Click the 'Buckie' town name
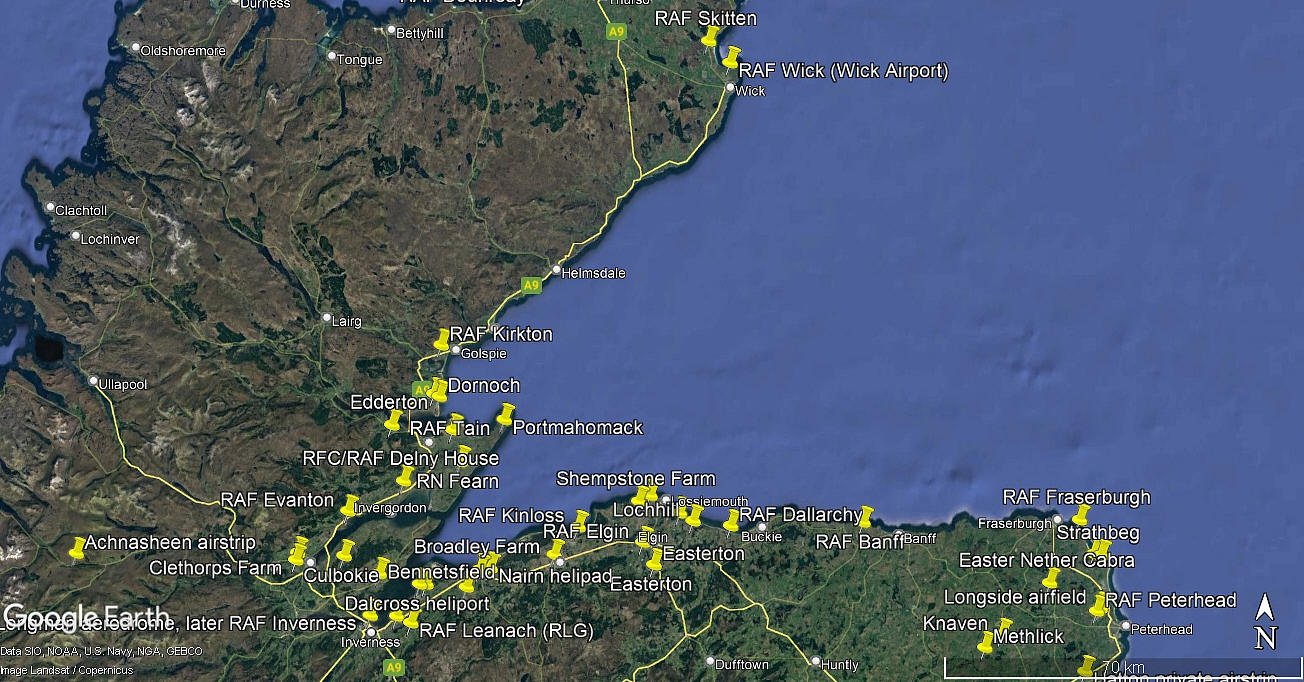 point(762,538)
